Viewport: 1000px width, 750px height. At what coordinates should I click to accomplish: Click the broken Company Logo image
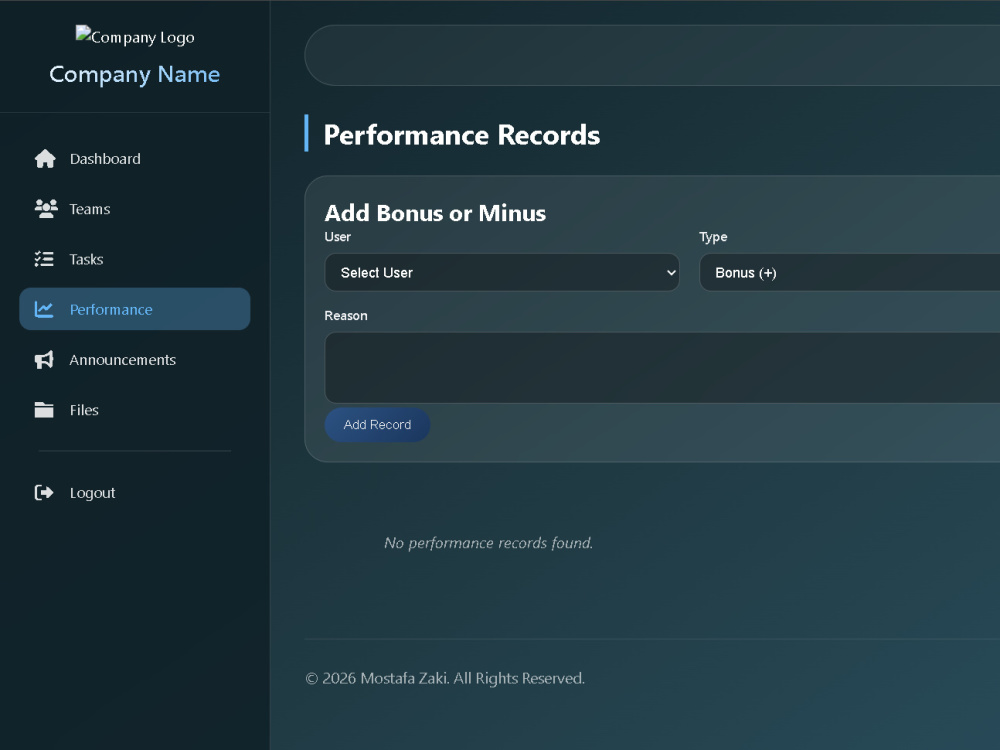click(135, 36)
